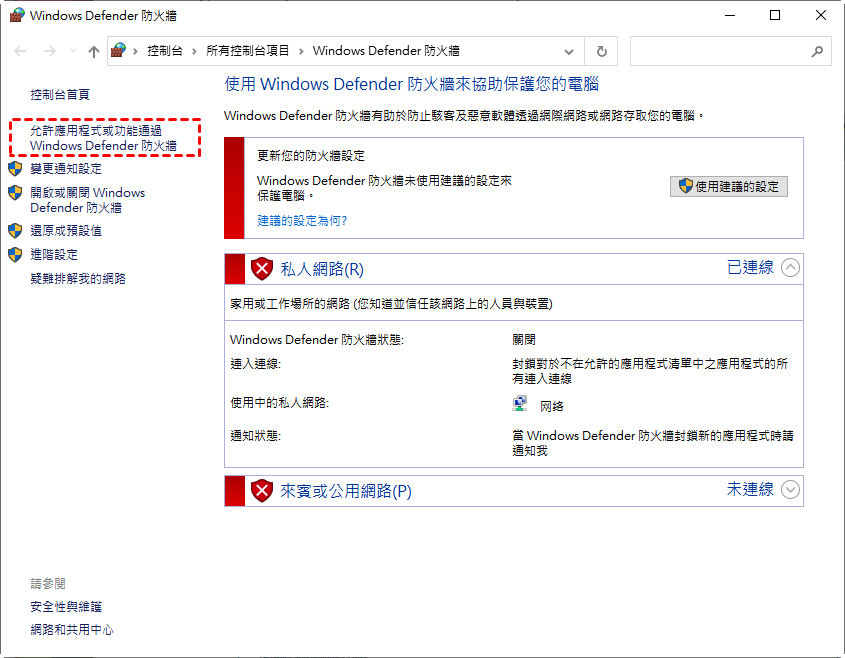Expand chevron after 控制台 breadcrumb
The height and width of the screenshot is (658, 845).
click(x=194, y=51)
